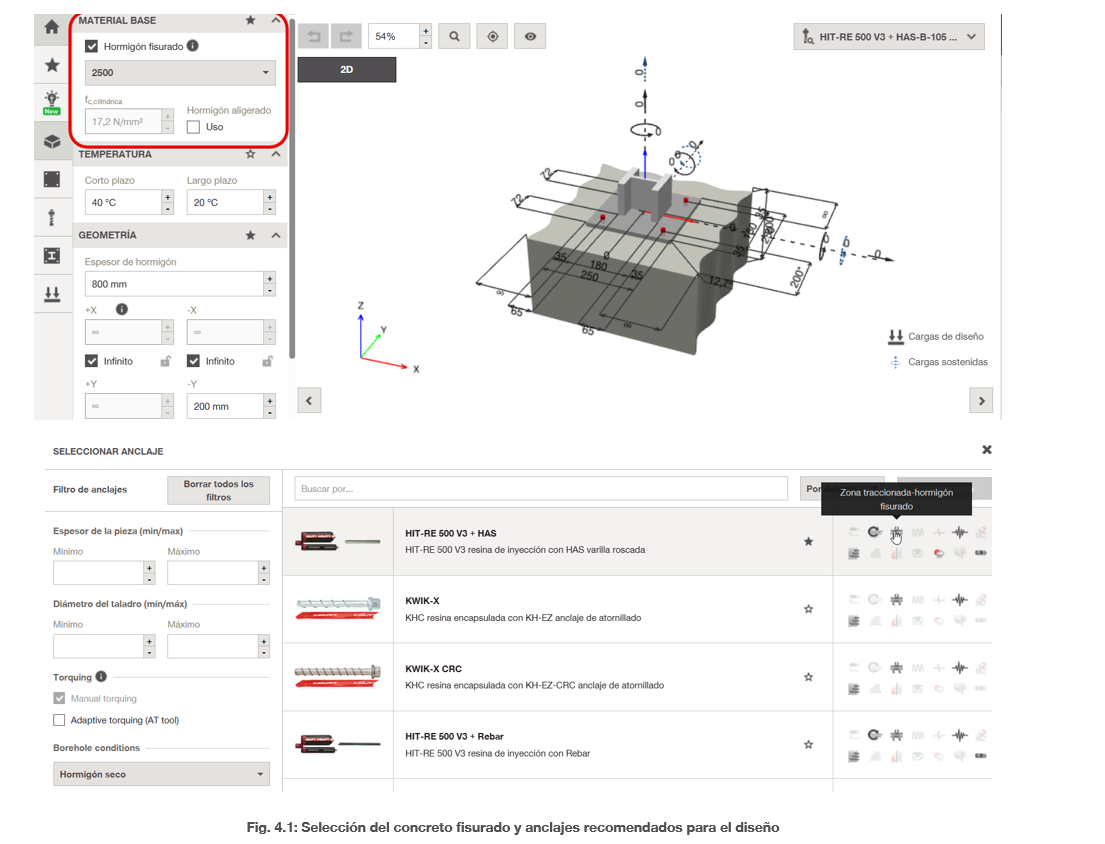Click info icon beside Hormigón fisurado
Image resolution: width=1105 pixels, height=844 pixels.
point(192,46)
